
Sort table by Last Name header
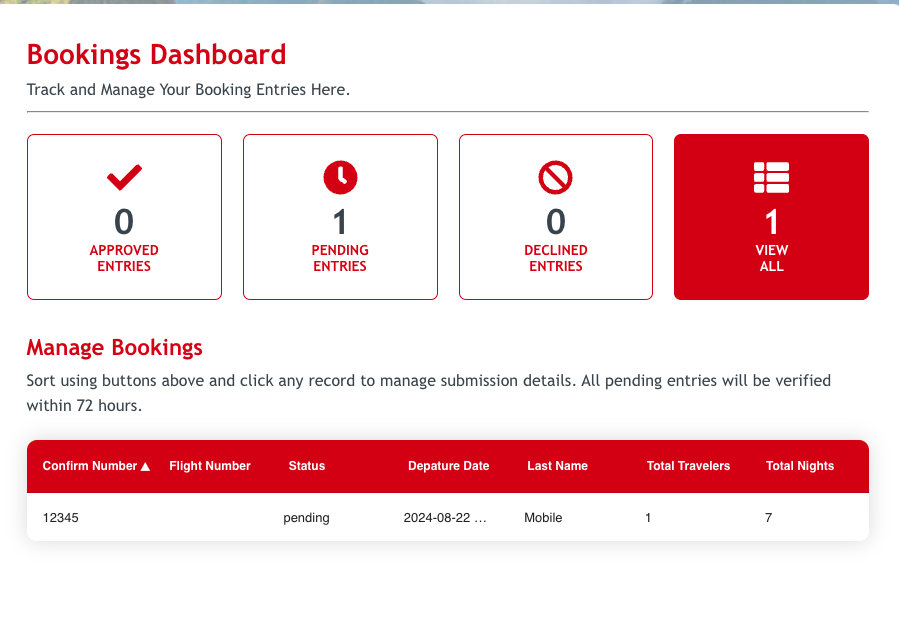[557, 466]
